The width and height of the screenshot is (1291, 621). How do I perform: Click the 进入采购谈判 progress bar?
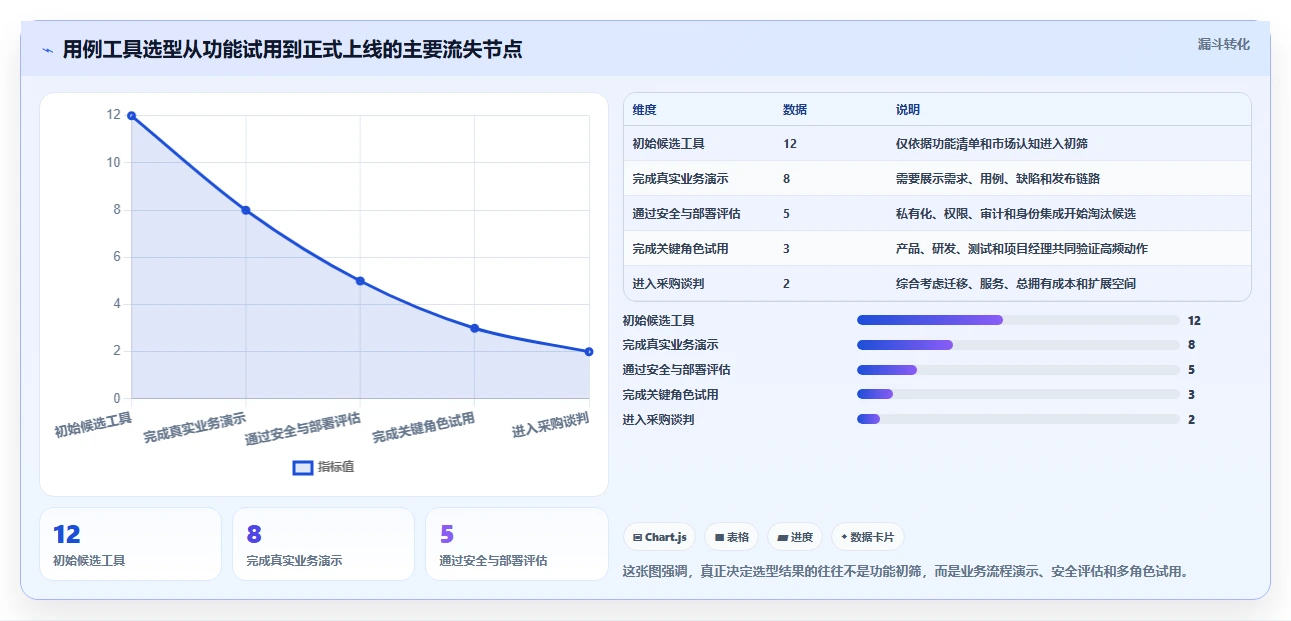(x=1018, y=419)
